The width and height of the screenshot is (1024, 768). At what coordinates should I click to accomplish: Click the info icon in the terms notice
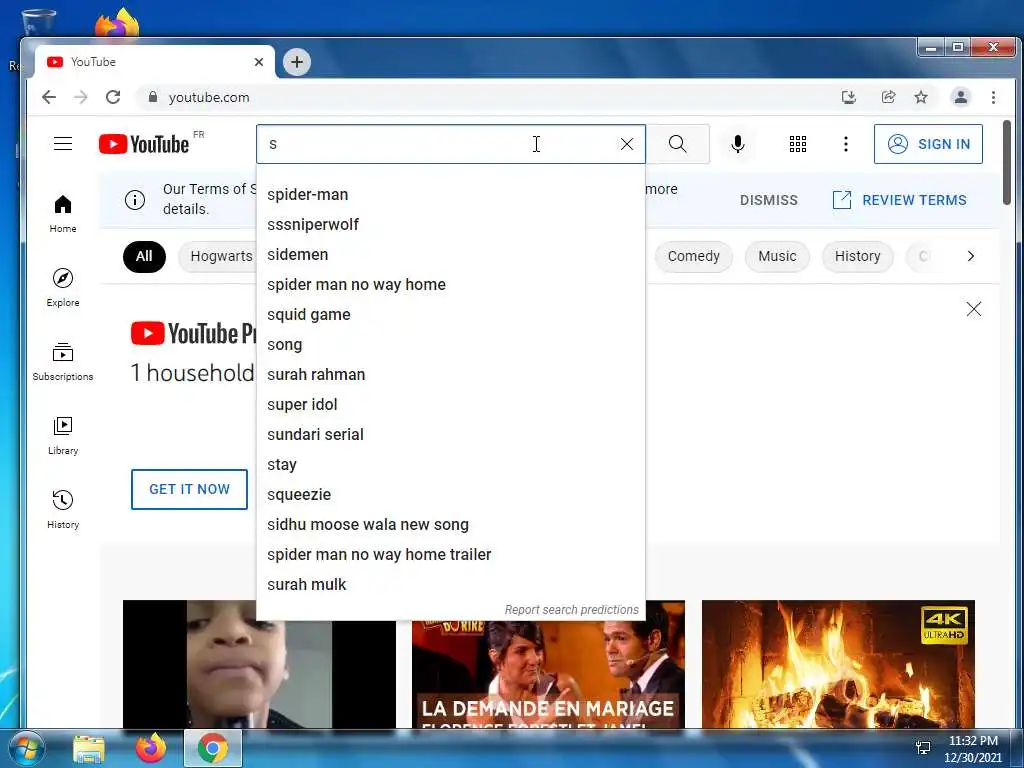(135, 200)
